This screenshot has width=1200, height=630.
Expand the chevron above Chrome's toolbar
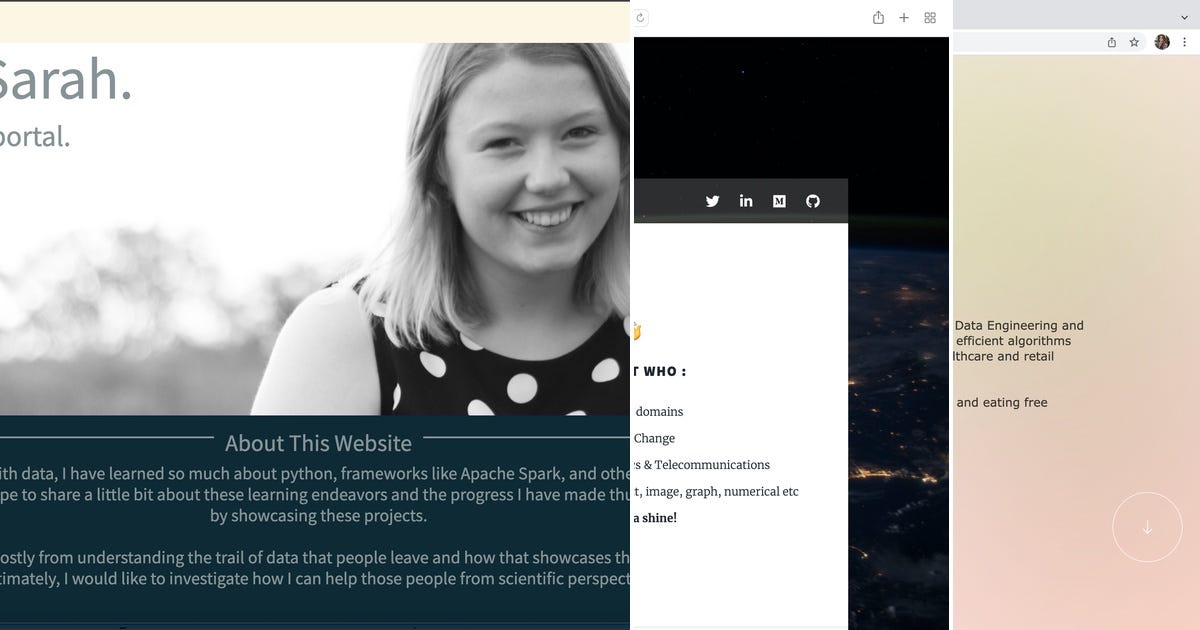(x=1184, y=17)
